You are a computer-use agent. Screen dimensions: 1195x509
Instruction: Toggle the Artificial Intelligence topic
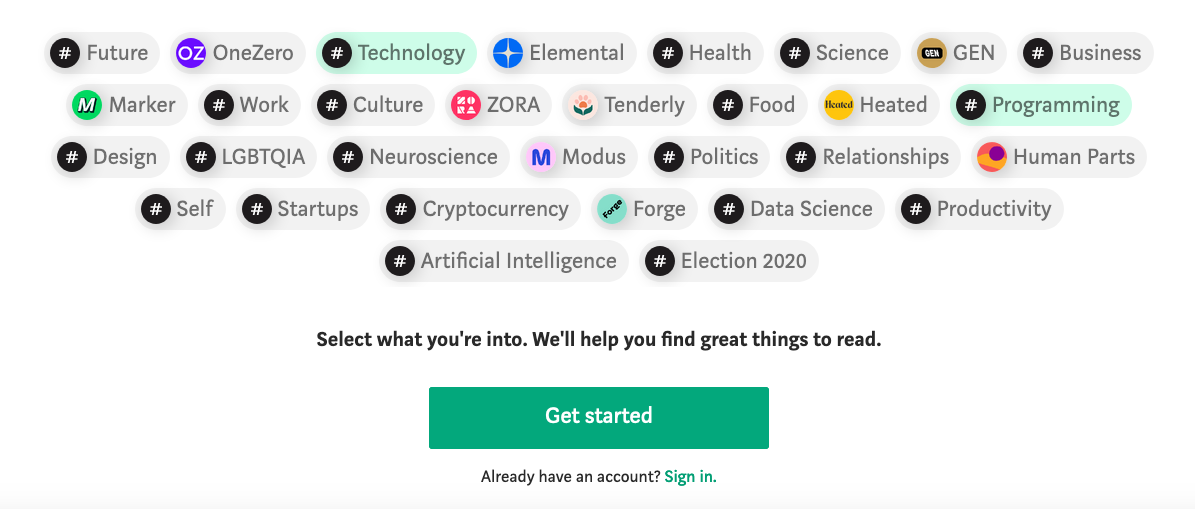504,261
